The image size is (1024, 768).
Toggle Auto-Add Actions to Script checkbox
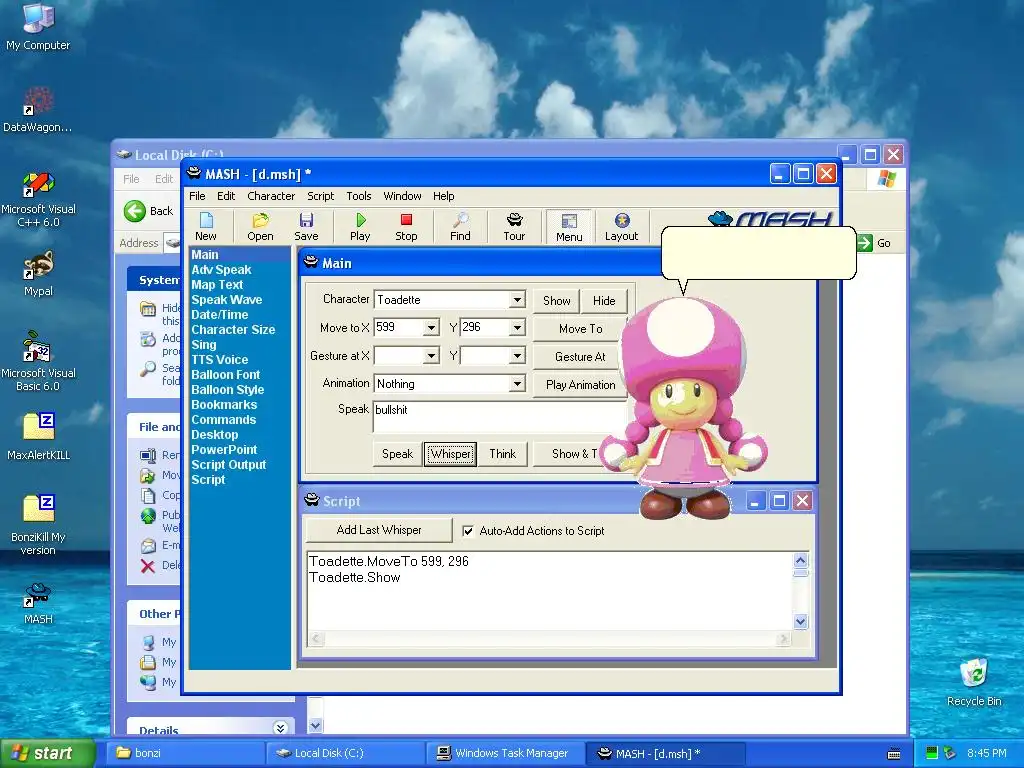point(468,531)
